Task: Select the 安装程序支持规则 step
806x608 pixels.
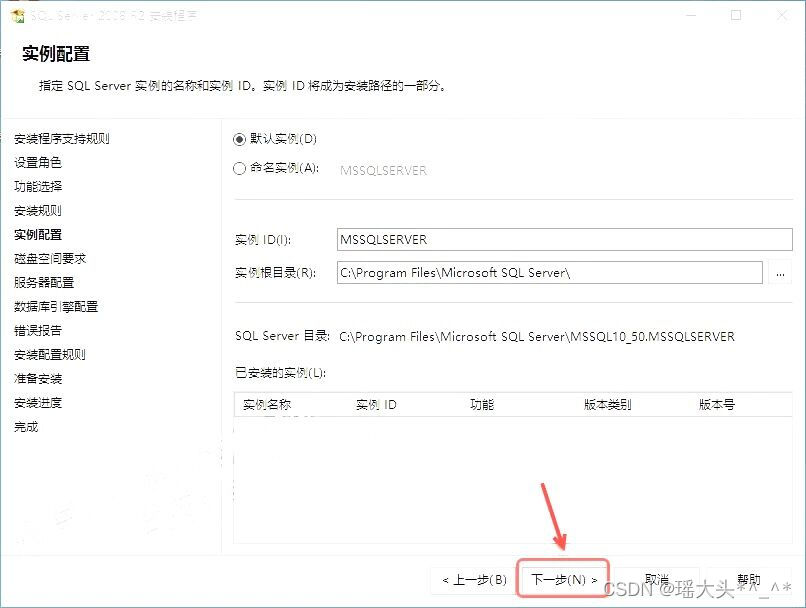Action: pyautogui.click(x=62, y=139)
